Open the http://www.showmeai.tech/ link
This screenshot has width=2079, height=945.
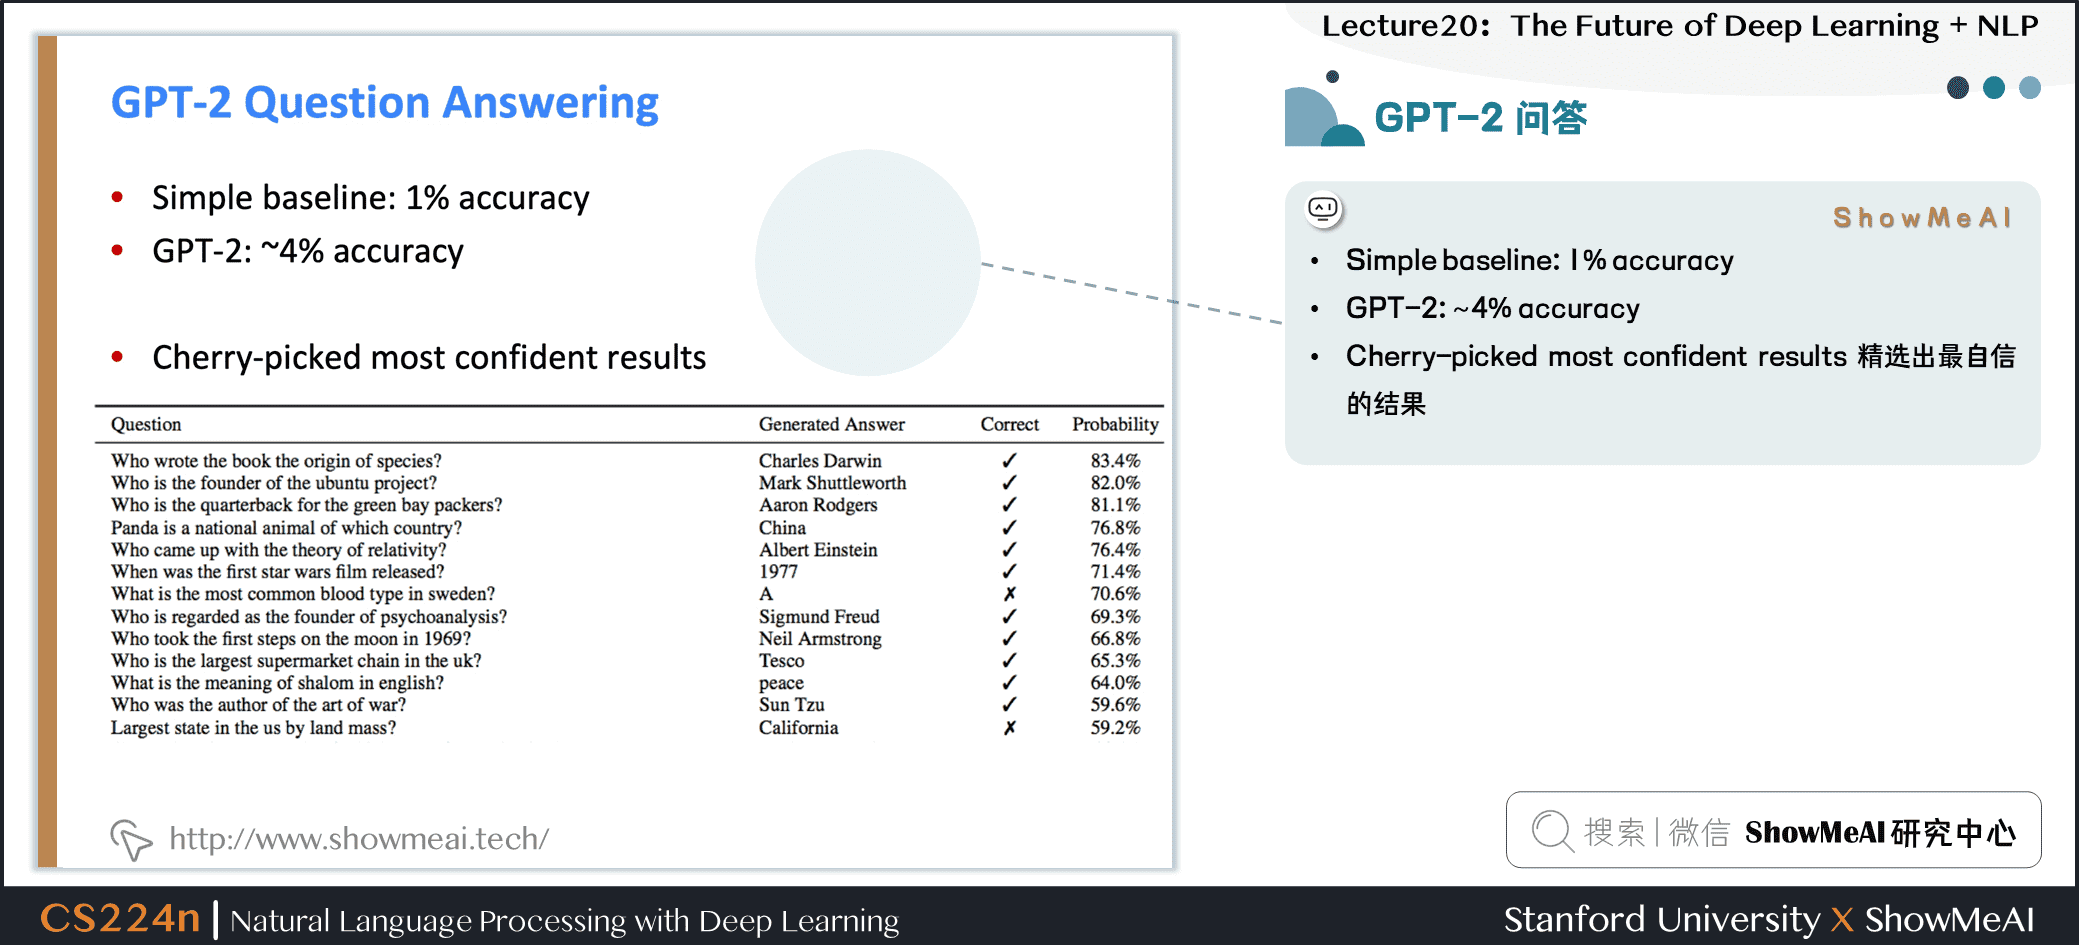(359, 838)
